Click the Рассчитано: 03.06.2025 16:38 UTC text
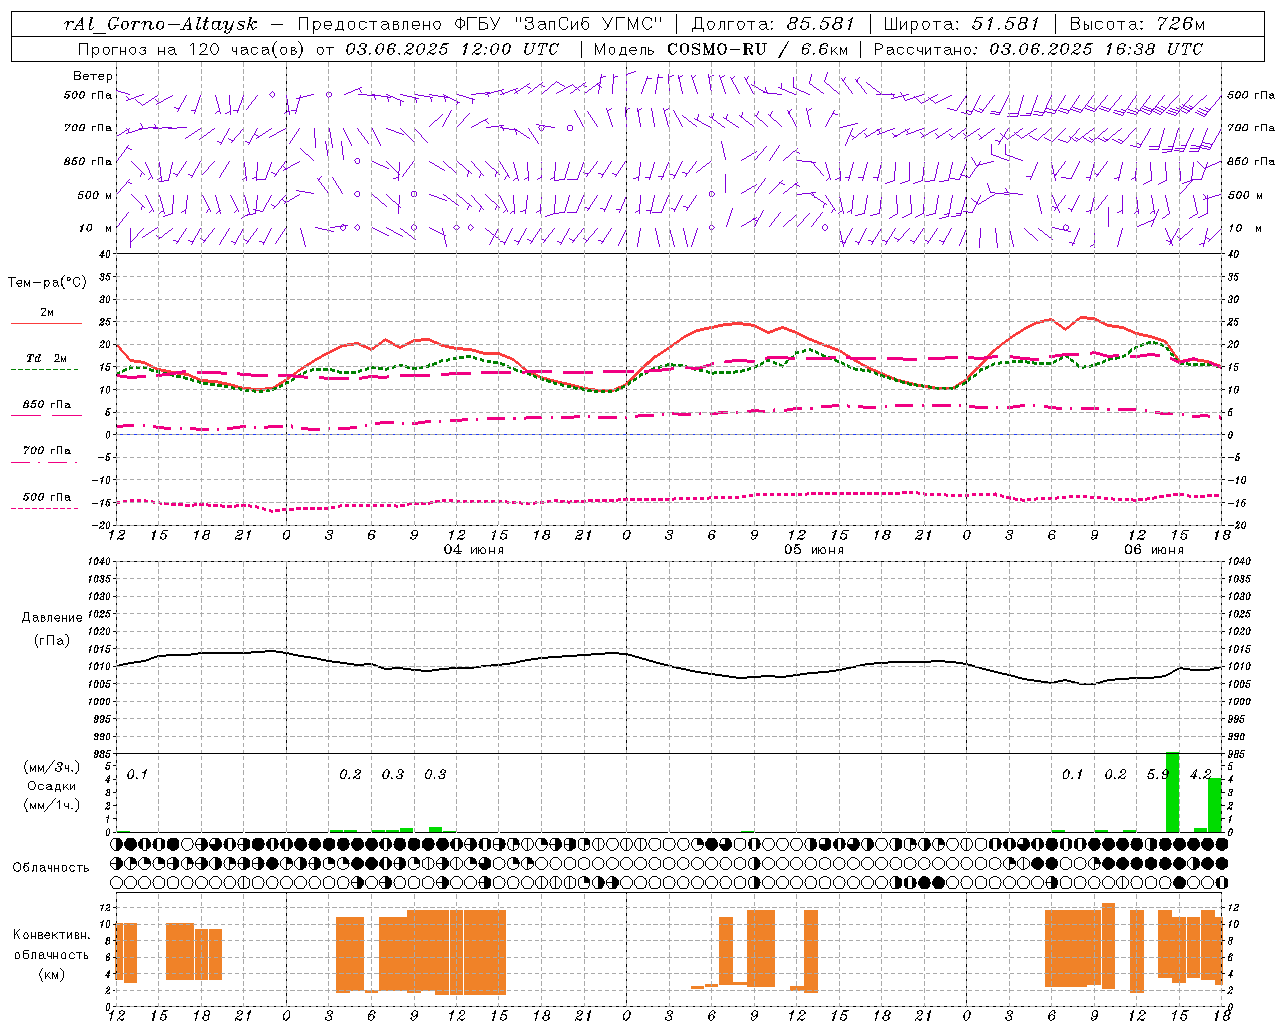This screenshot has width=1280, height=1024. tap(1038, 49)
